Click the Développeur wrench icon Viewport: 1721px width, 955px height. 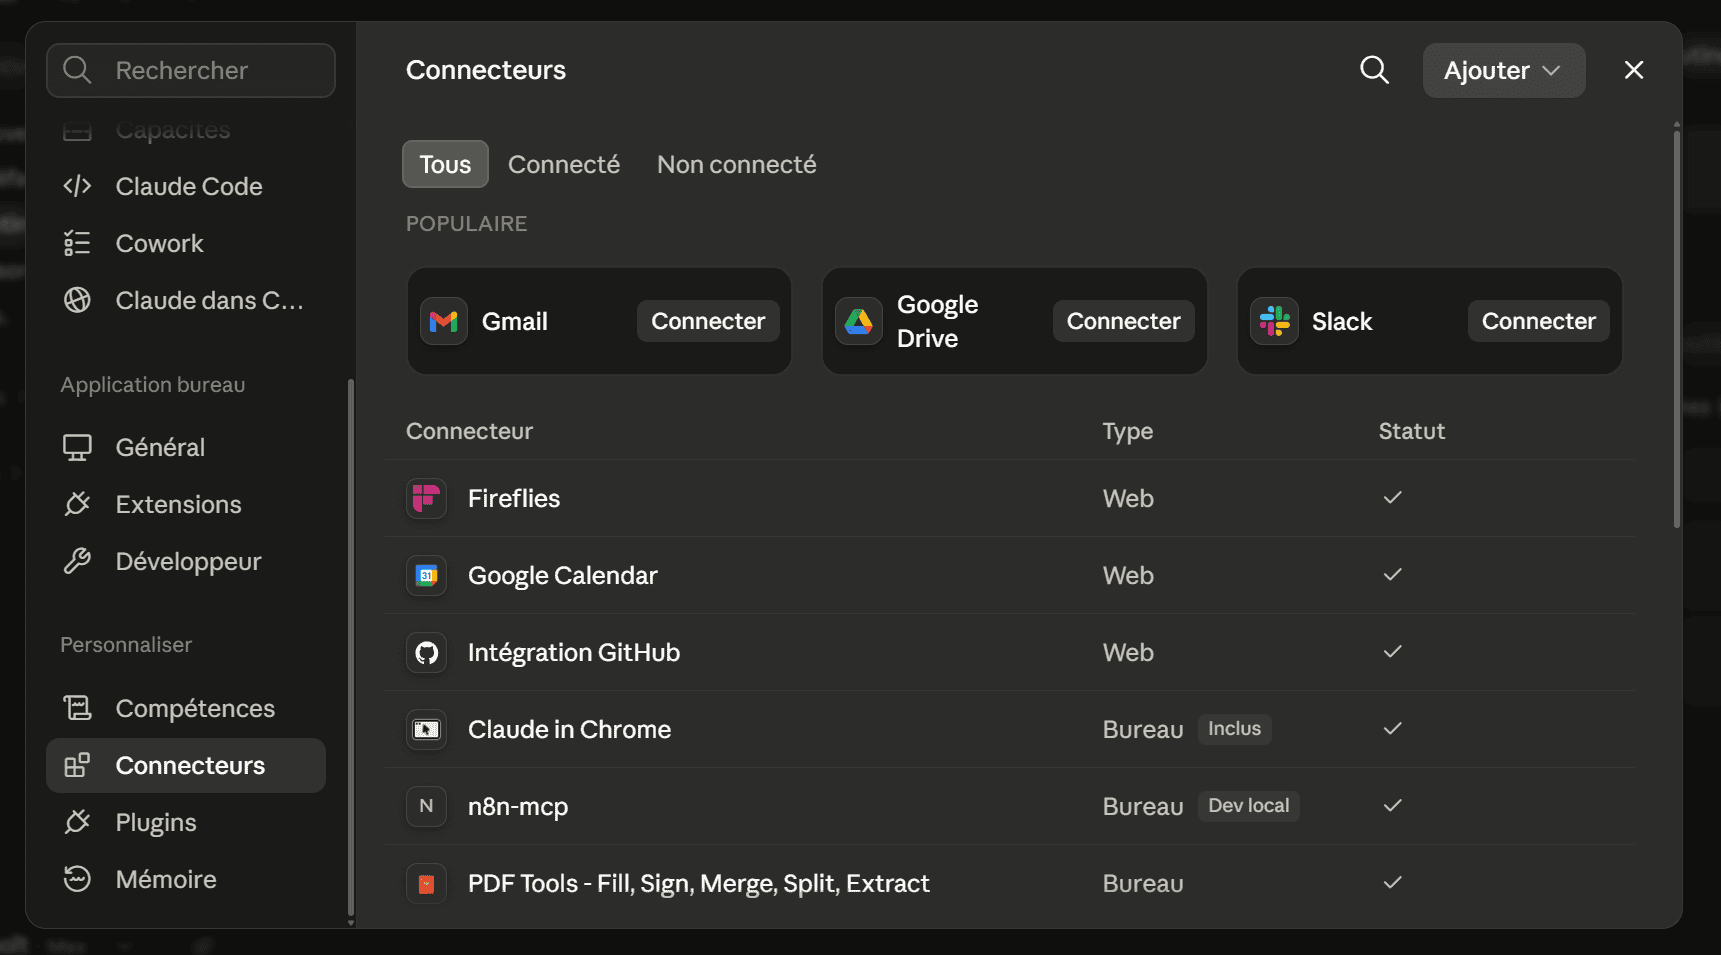[x=77, y=561]
